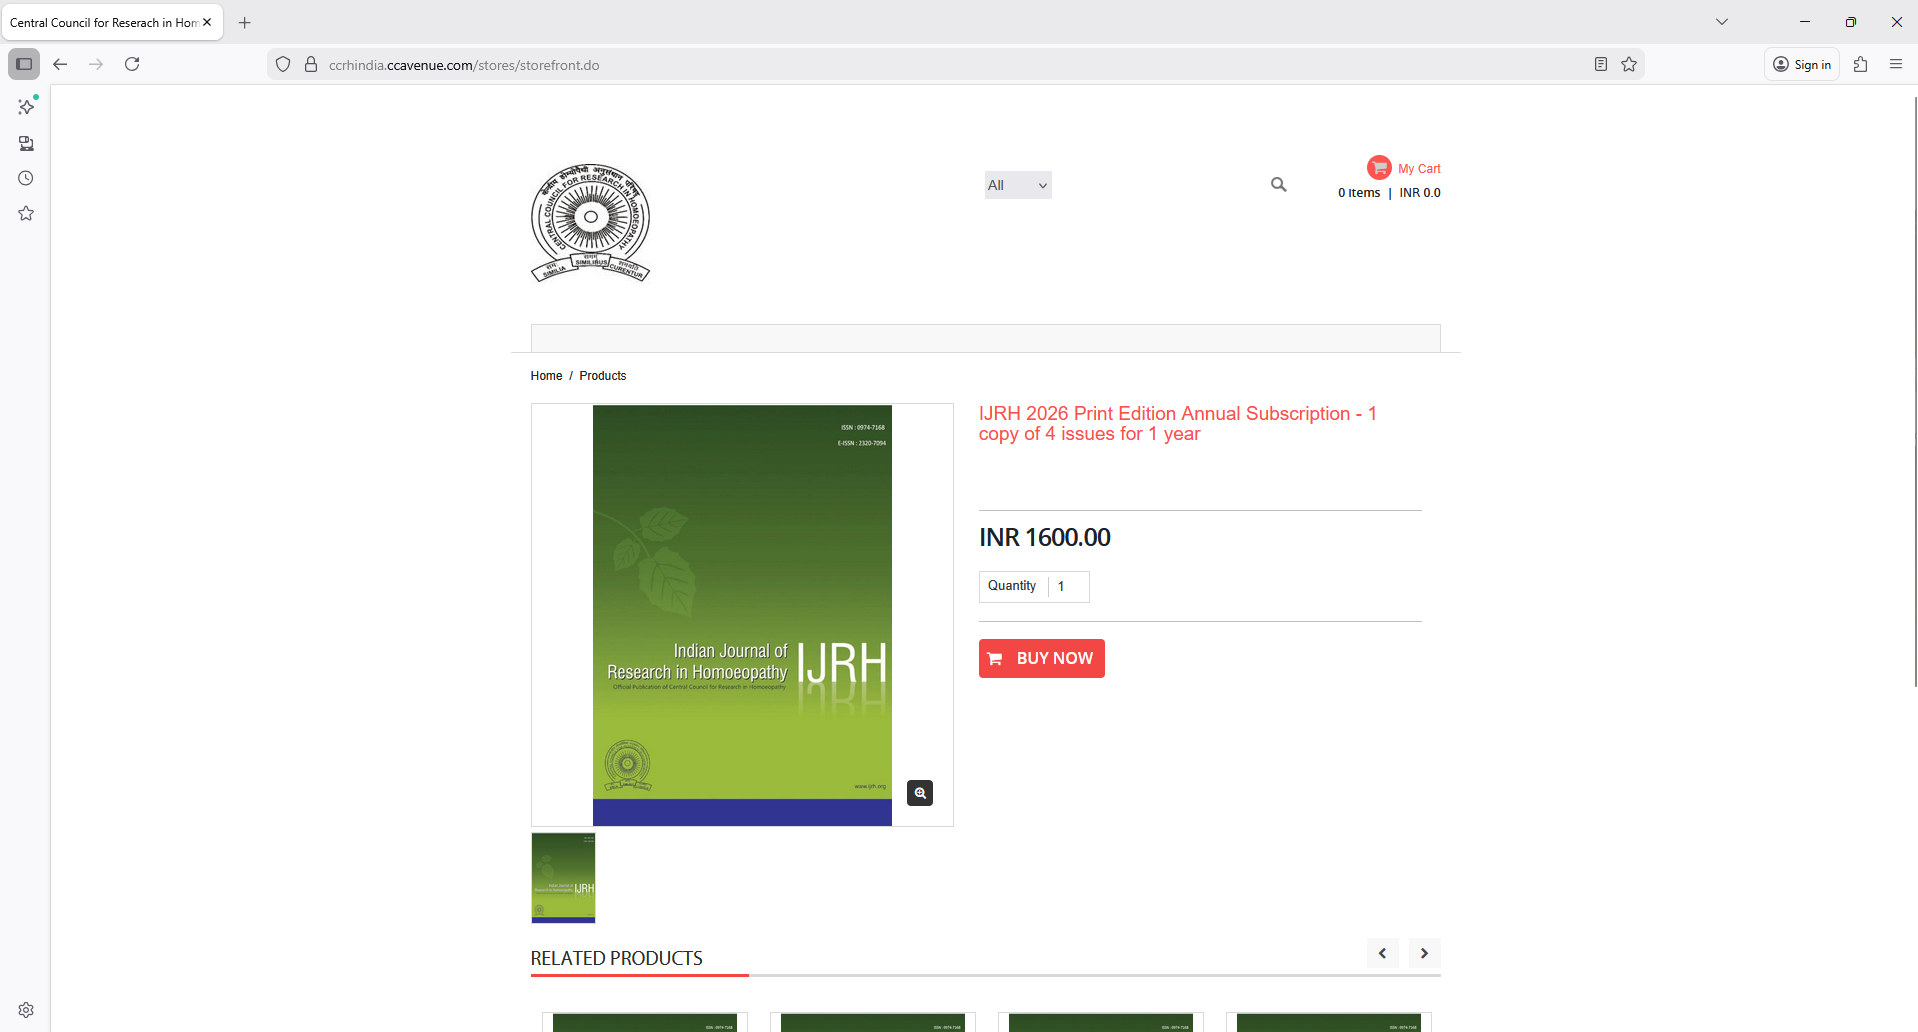Click the image zoom magnifier icon

[x=919, y=793]
